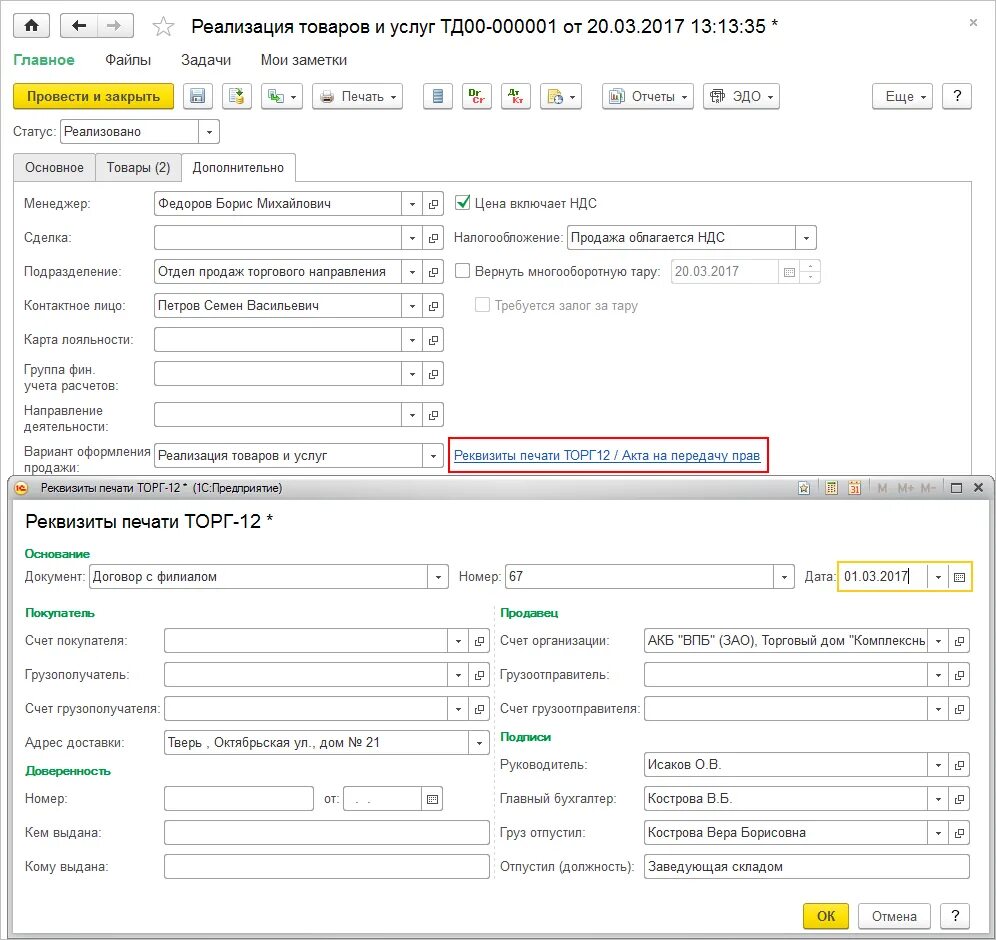Expand the Документ основание dropdown
This screenshot has width=996, height=940.
[x=438, y=577]
